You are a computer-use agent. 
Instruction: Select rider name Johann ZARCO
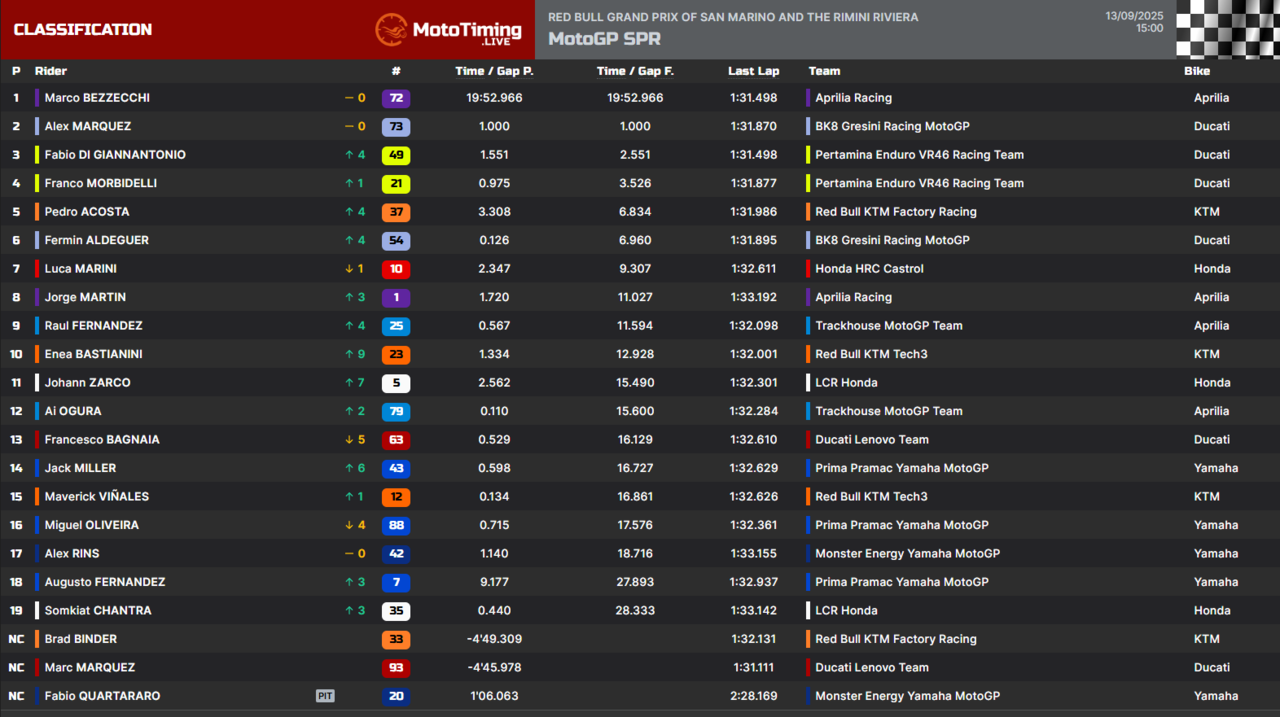[x=87, y=383]
